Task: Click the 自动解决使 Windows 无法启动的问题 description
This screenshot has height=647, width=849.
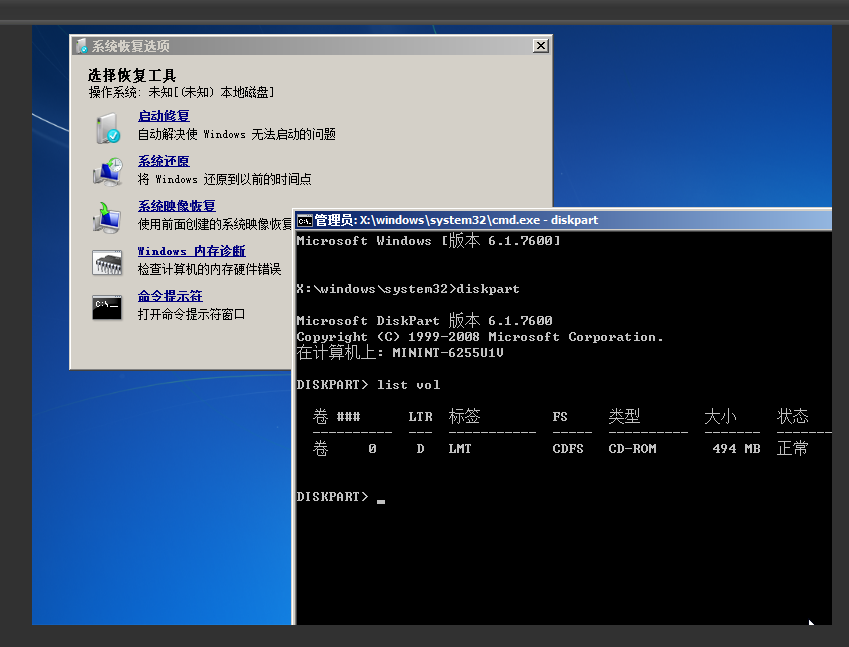Action: tap(237, 134)
